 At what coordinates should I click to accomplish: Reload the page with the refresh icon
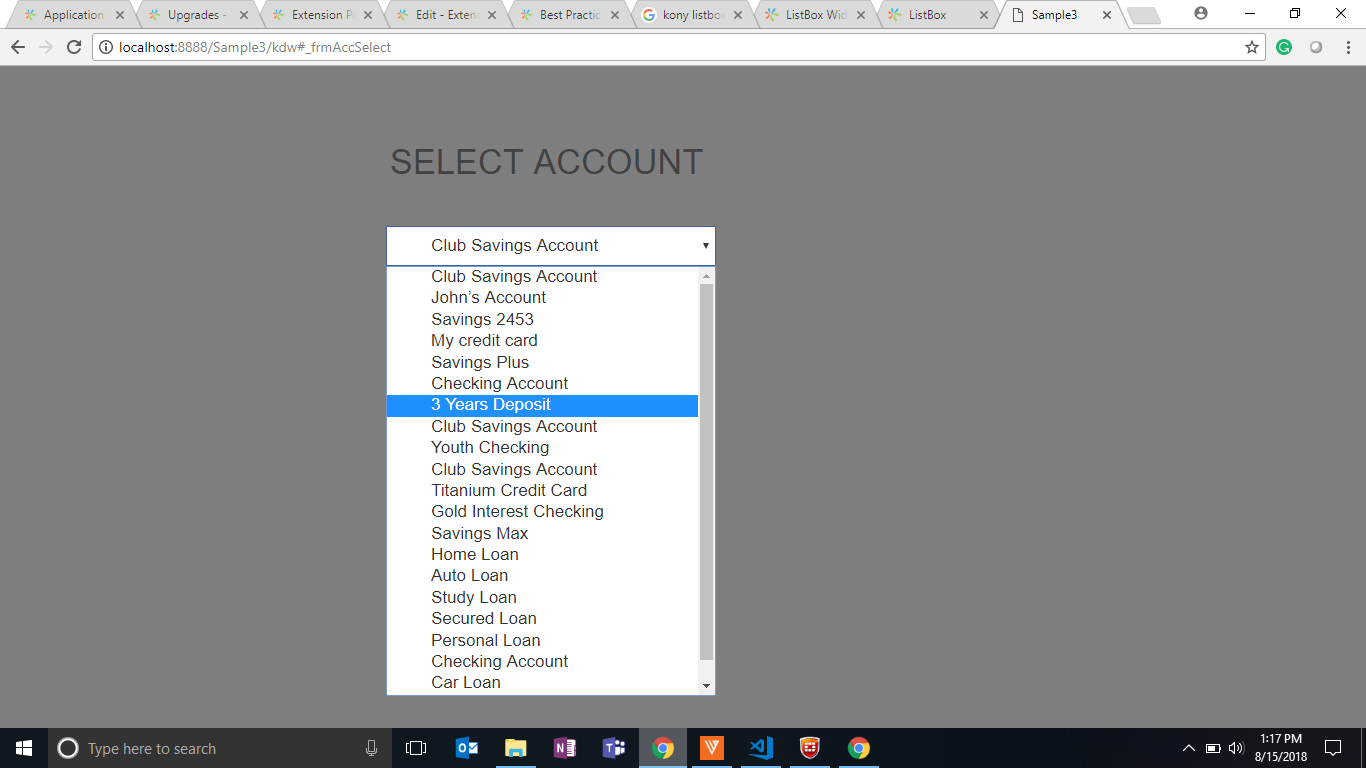click(73, 47)
